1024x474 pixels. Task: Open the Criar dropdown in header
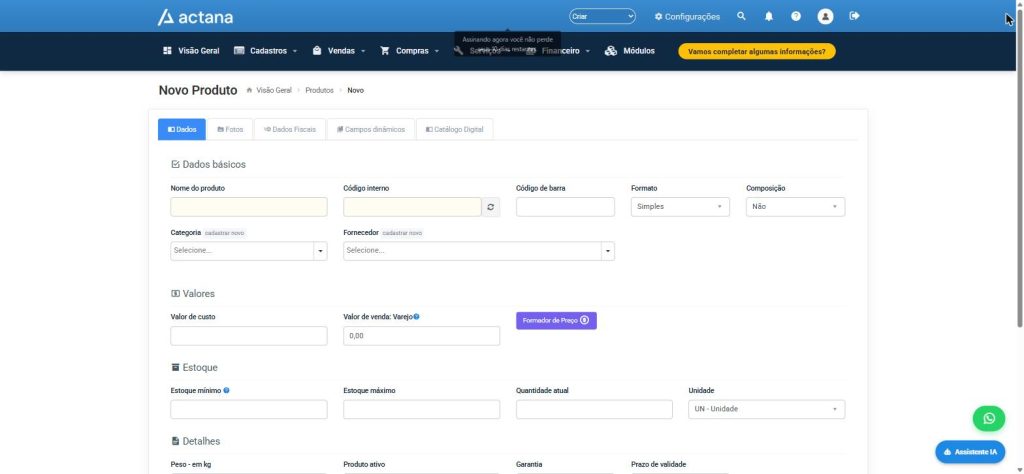602,16
